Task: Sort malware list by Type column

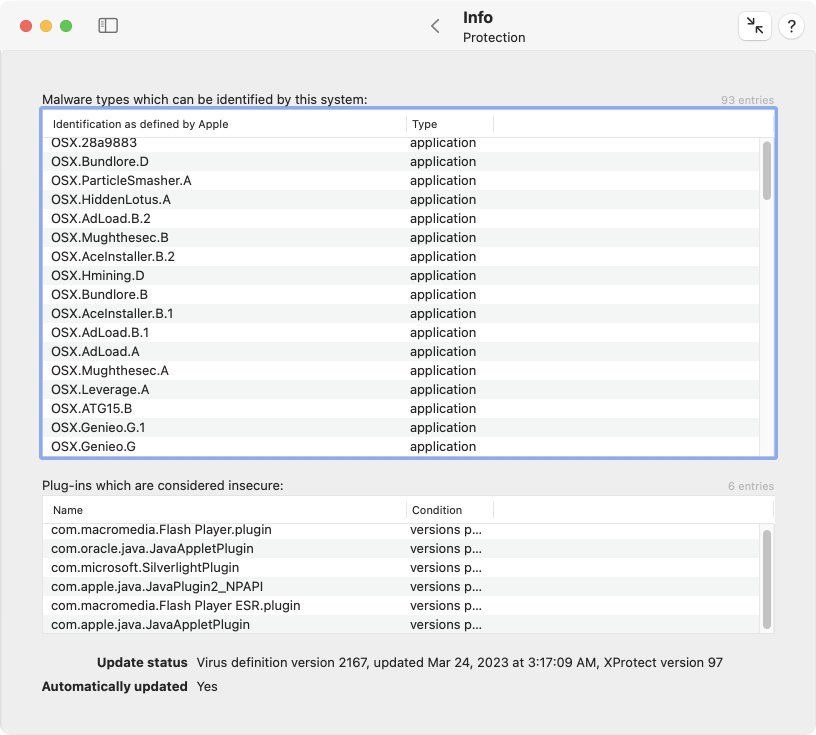Action: click(x=450, y=124)
